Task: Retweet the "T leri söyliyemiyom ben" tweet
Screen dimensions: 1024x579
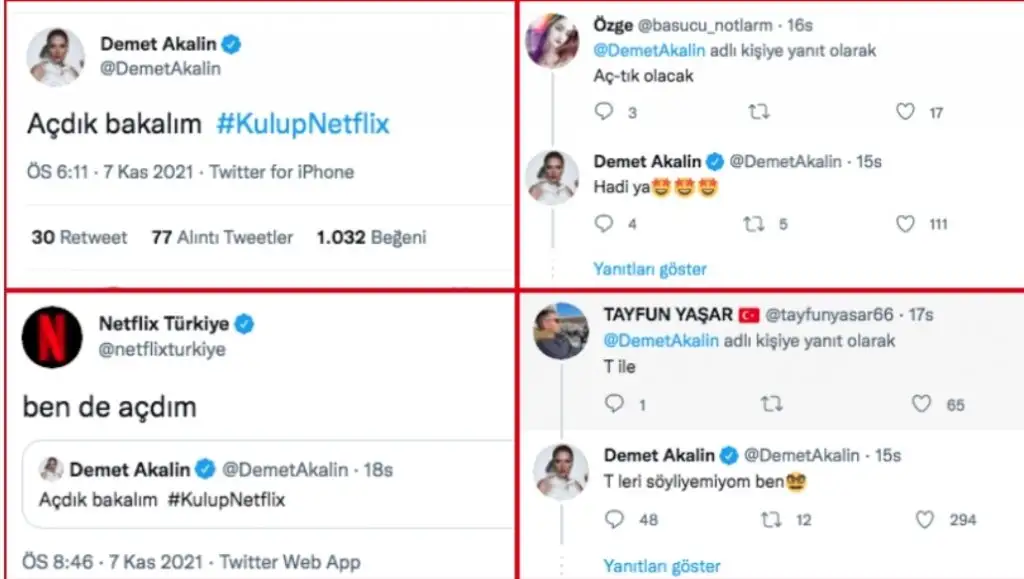Action: 771,519
